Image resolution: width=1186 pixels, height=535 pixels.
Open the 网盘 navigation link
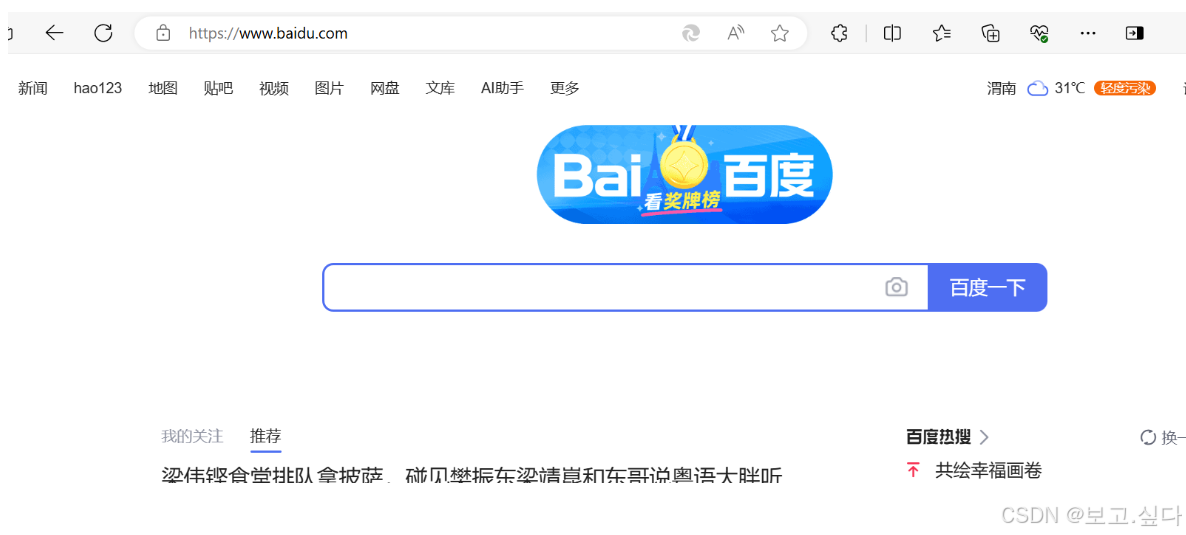click(x=385, y=89)
